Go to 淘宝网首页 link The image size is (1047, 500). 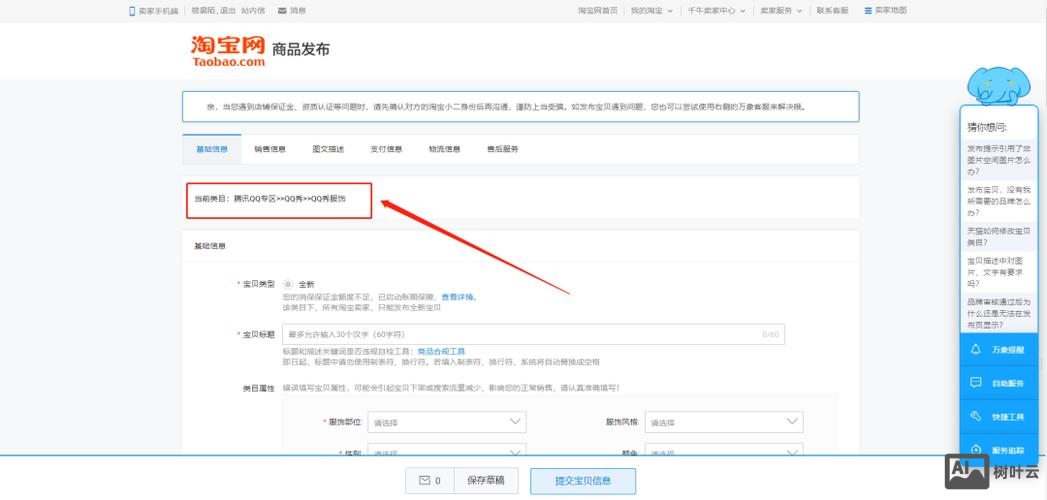pos(598,11)
